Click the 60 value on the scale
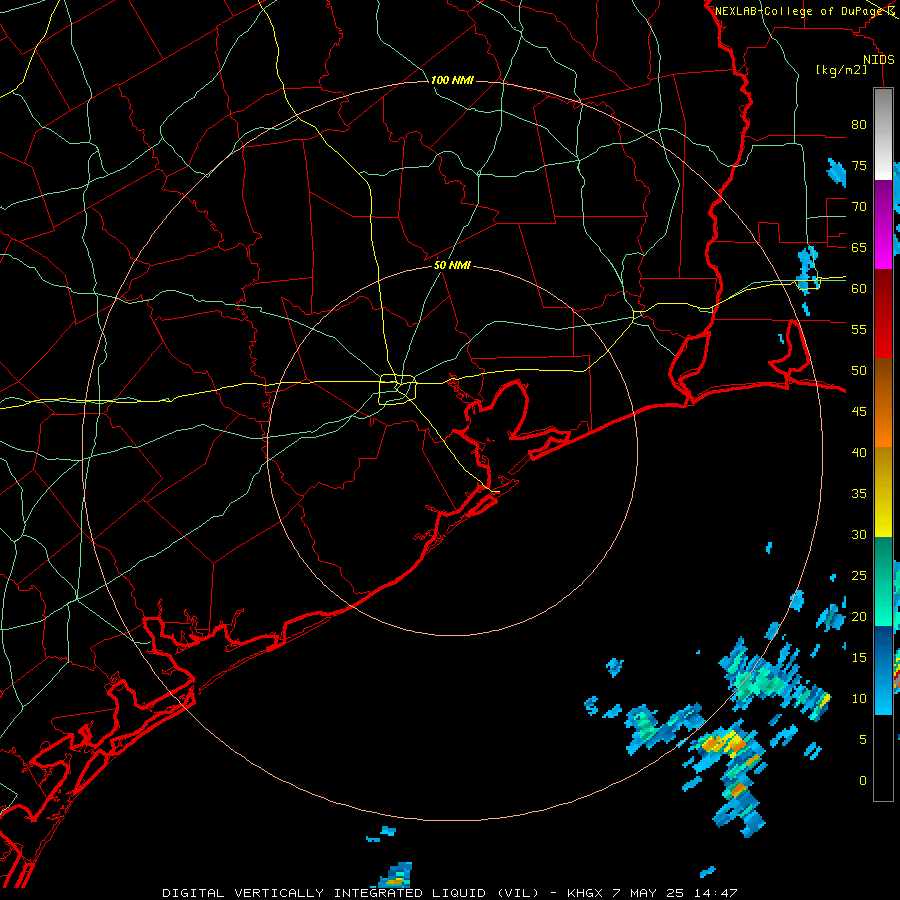The image size is (900, 900). pyautogui.click(x=859, y=289)
